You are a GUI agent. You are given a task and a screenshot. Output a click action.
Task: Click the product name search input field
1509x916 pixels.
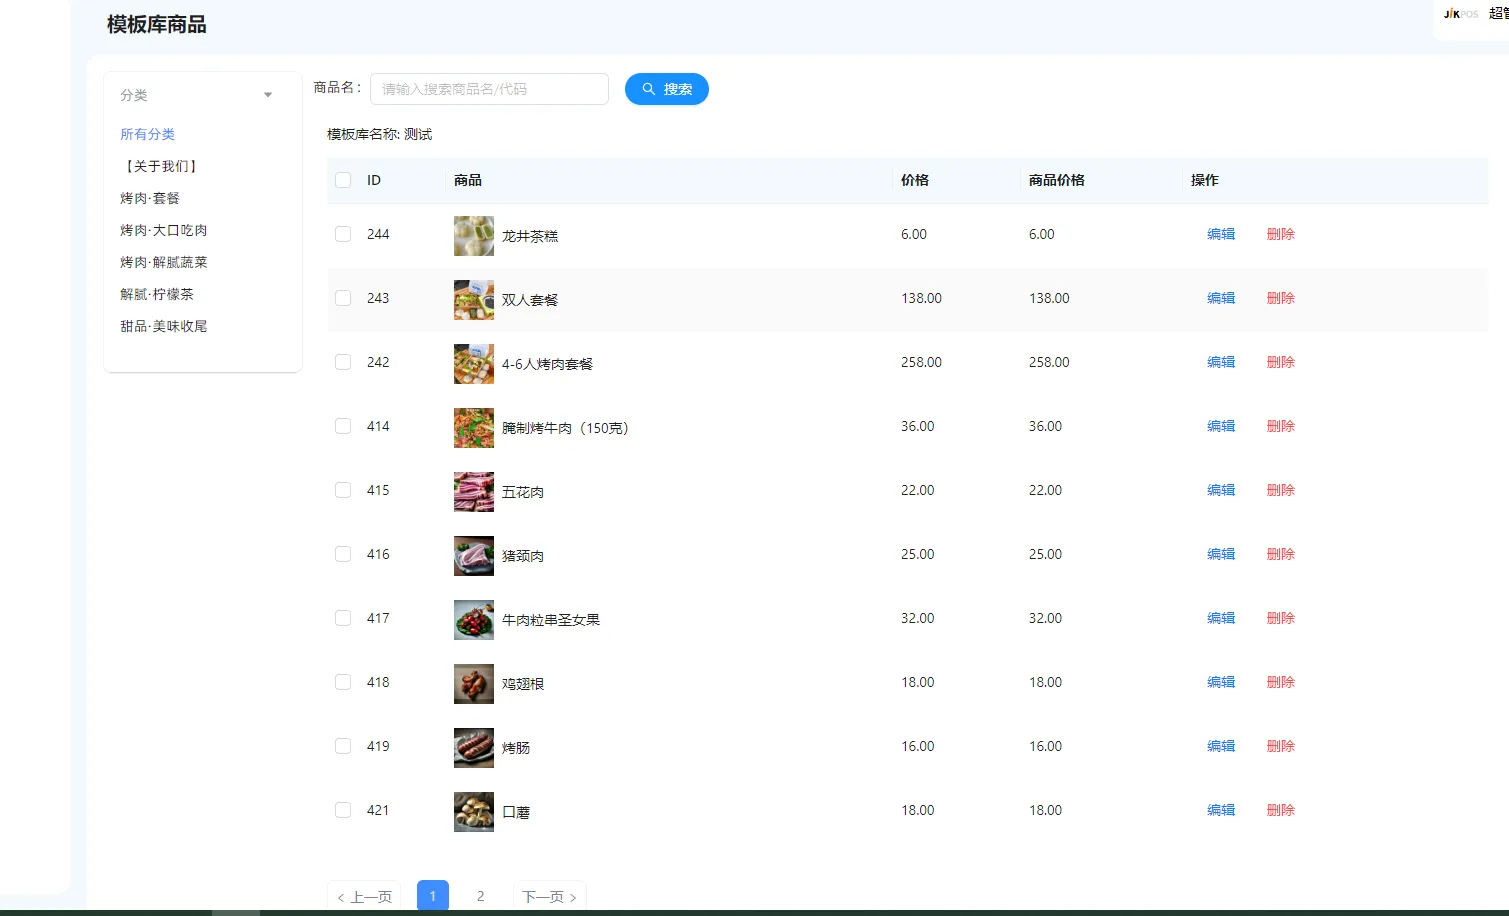click(489, 89)
